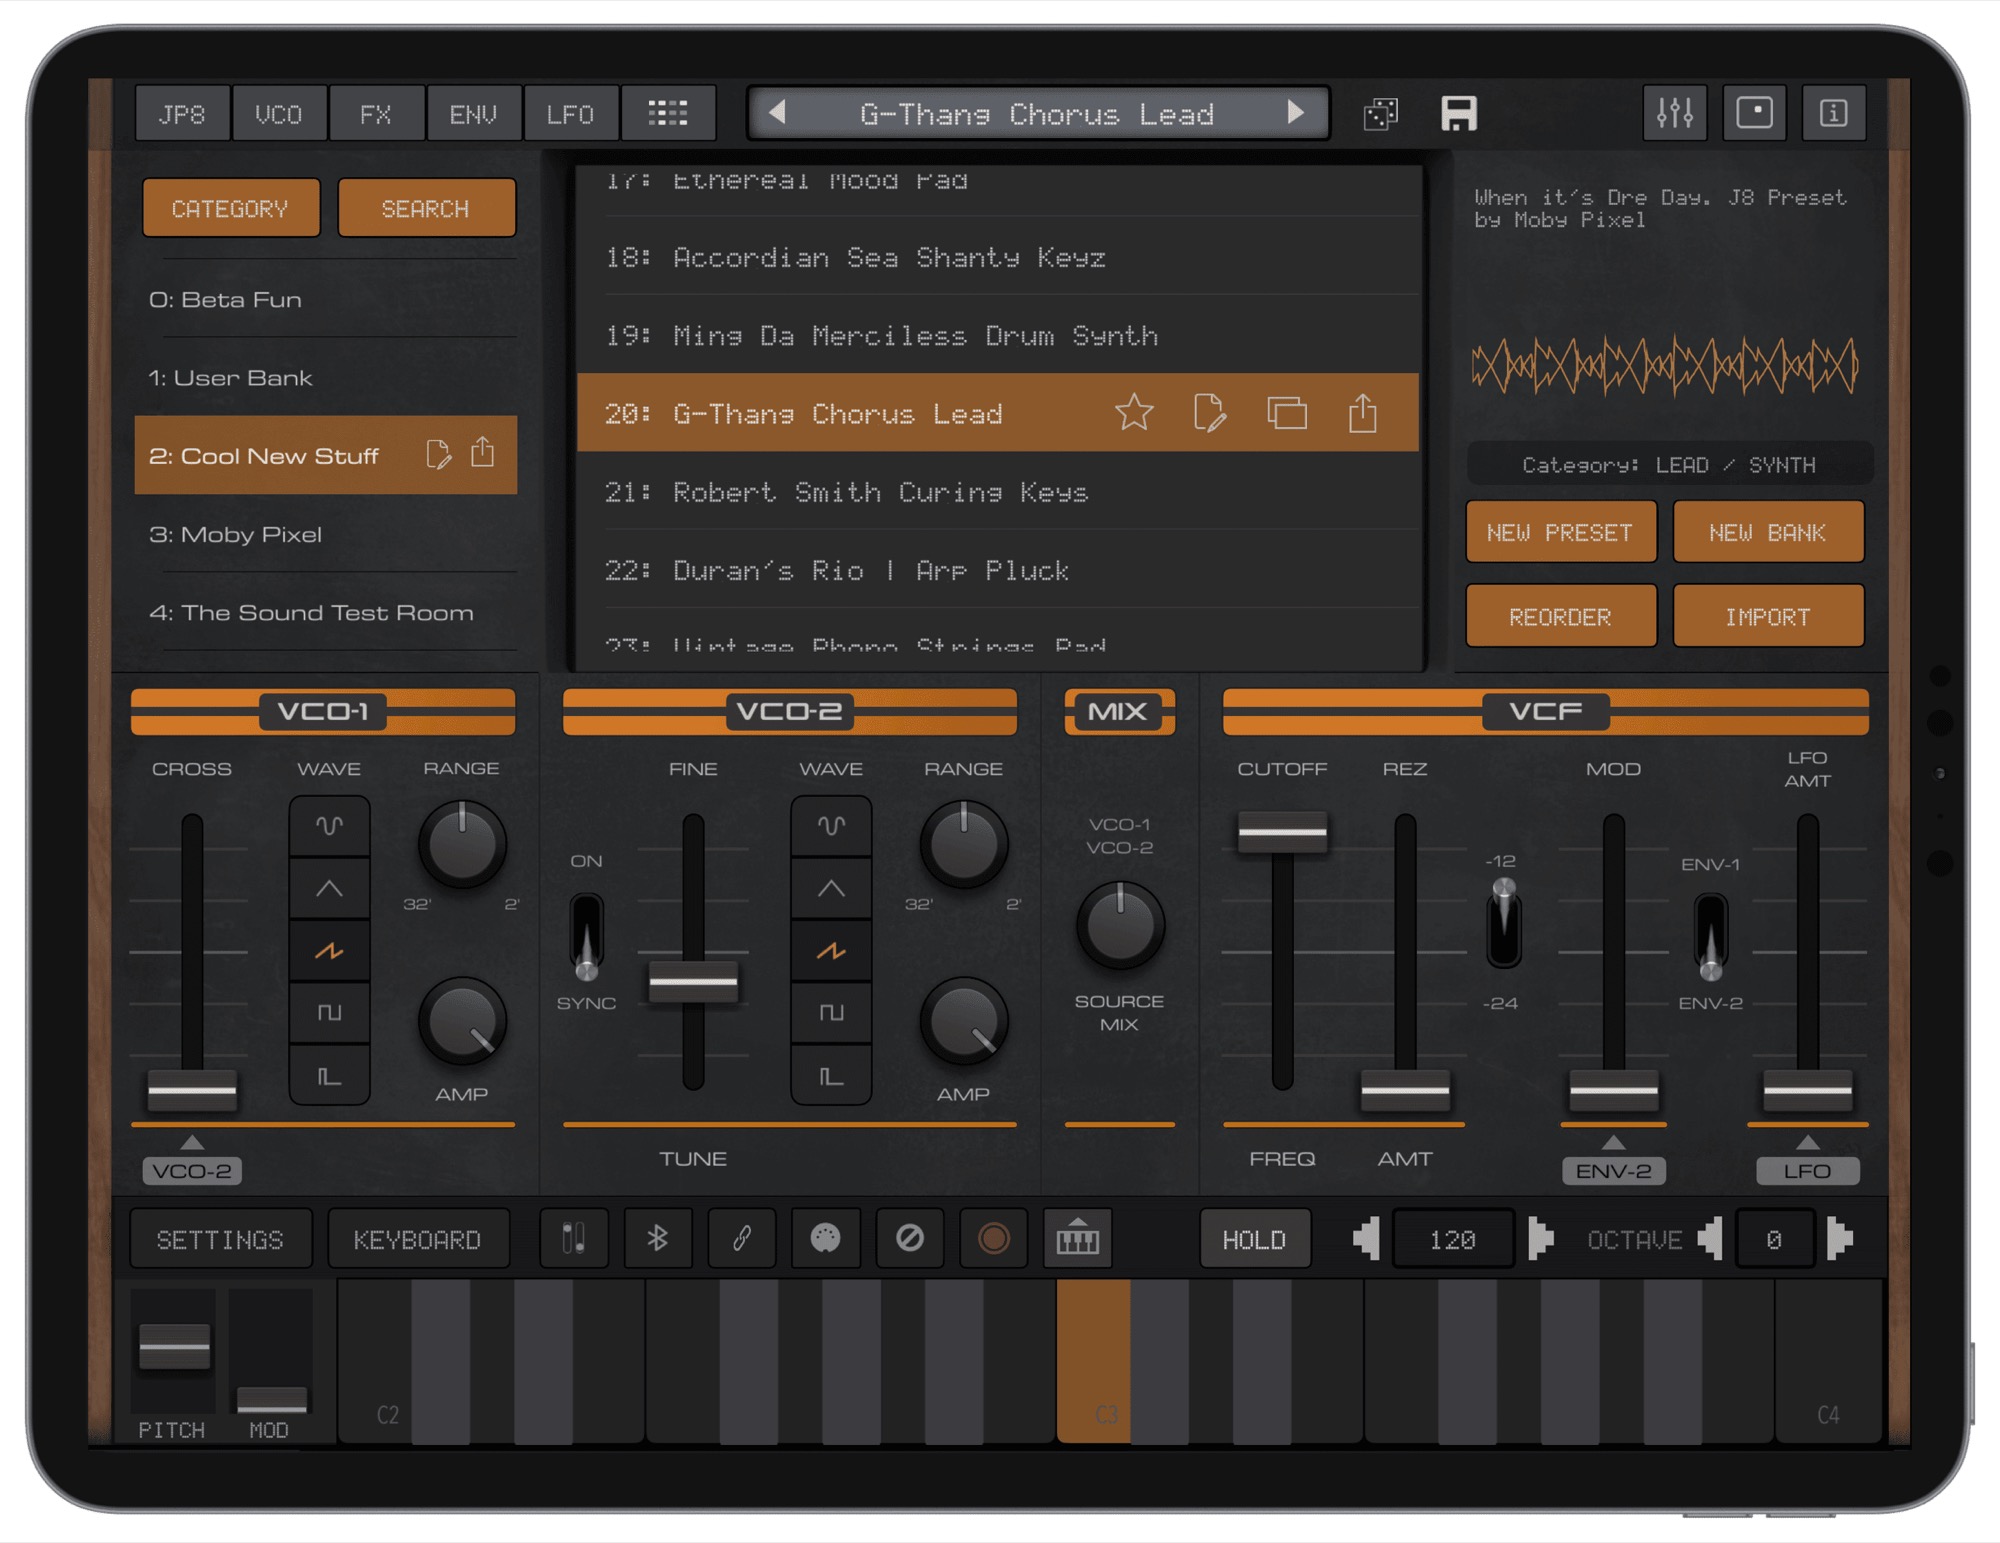Select the triangle wave for VCO-1

tap(329, 889)
